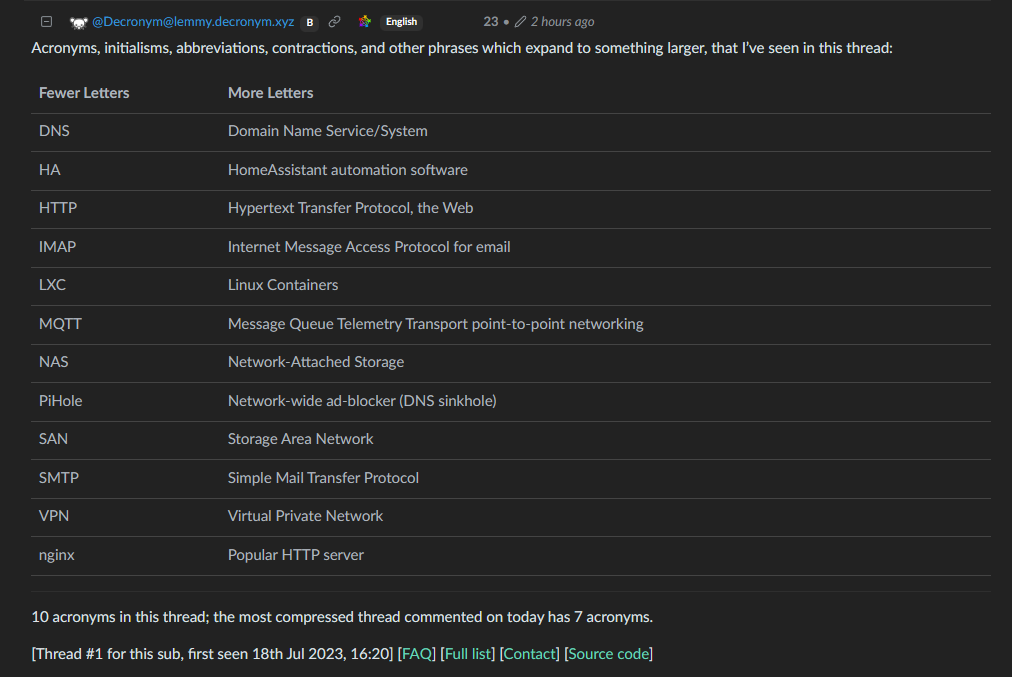Viewport: 1012px width, 677px height.
Task: Click the pencil edited icon
Action: tap(520, 22)
